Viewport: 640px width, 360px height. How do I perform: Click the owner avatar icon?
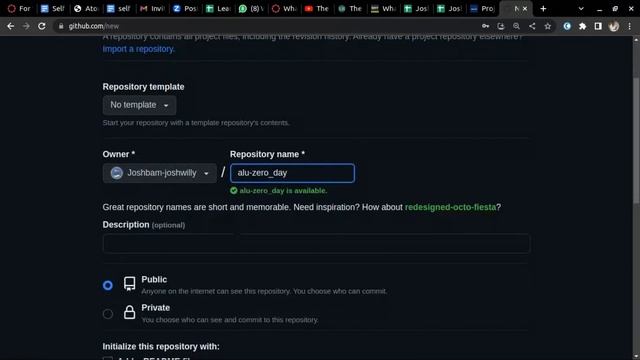[x=117, y=173]
